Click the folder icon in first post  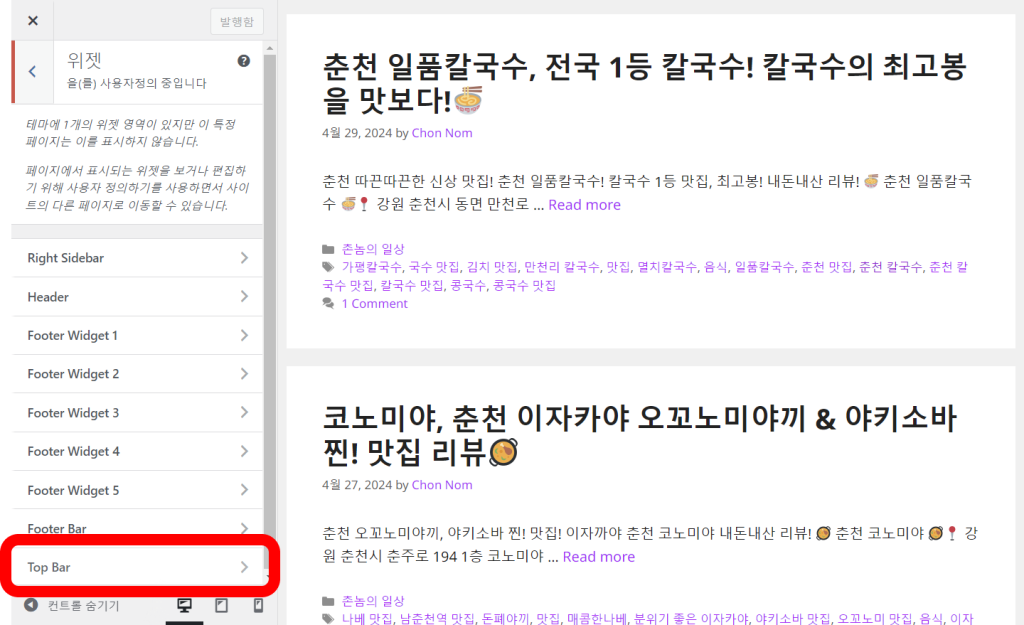coord(328,249)
